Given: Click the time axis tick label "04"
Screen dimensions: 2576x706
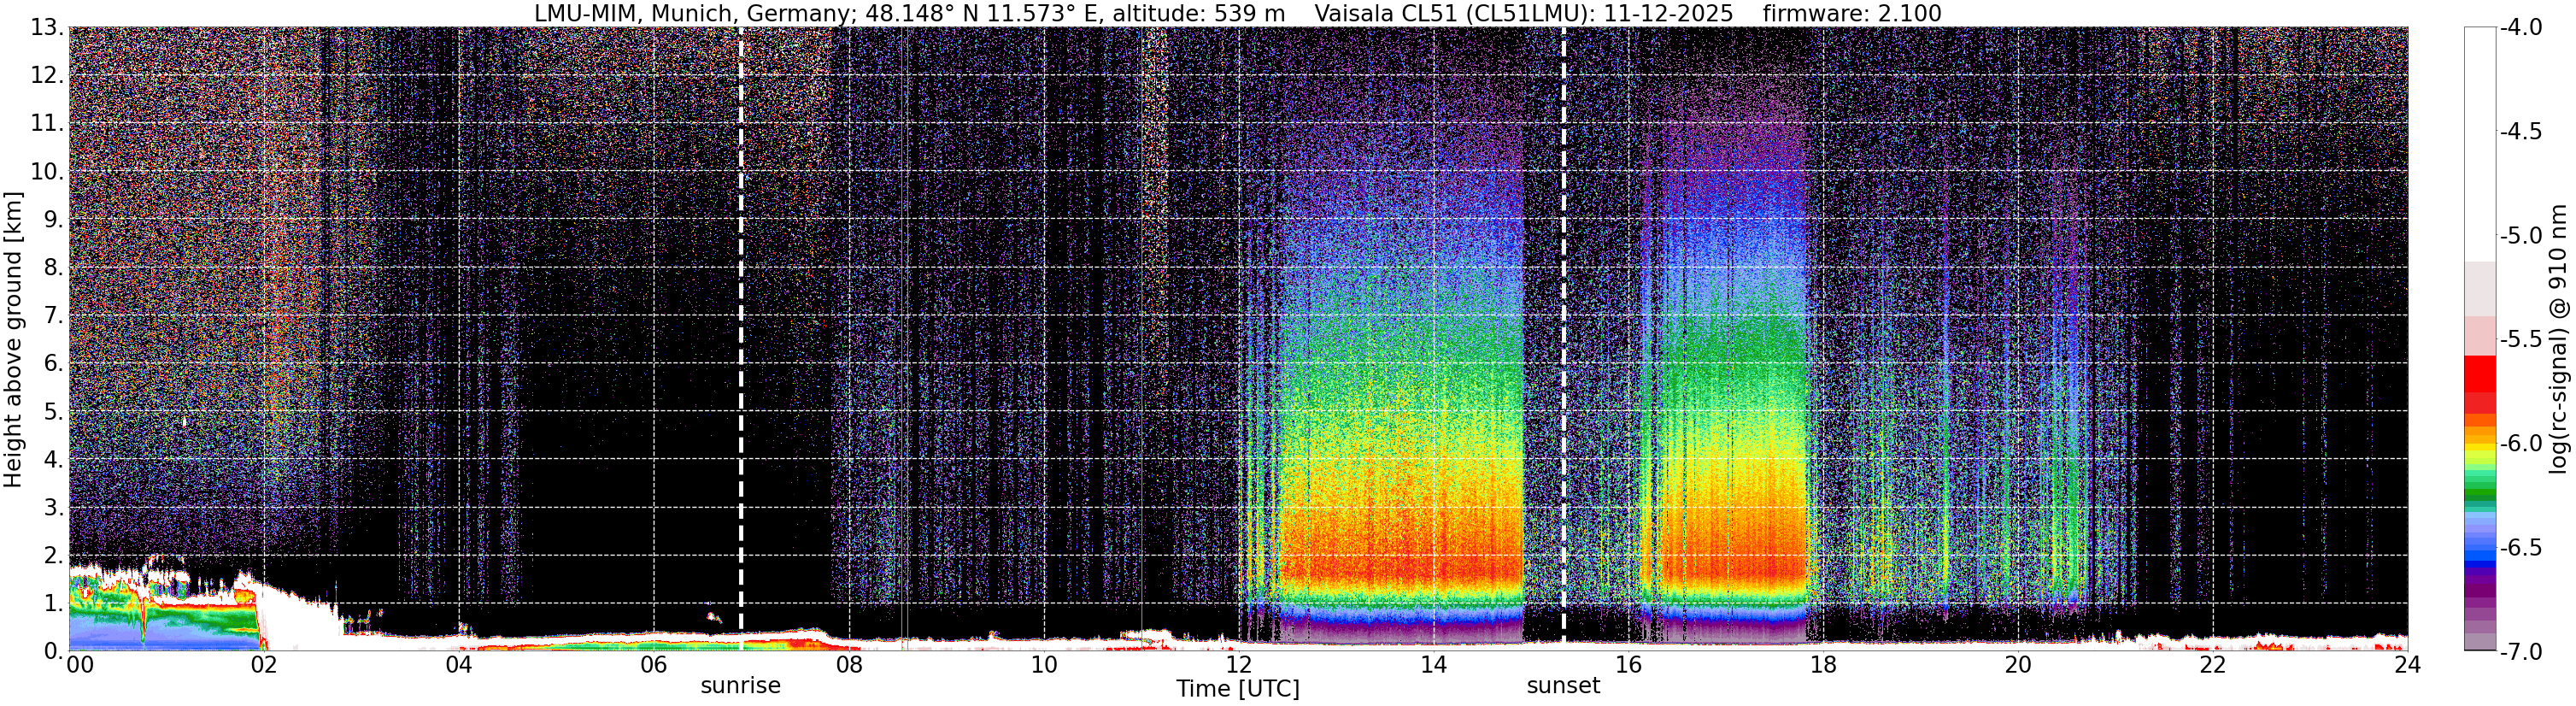Looking at the screenshot, I should pos(459,665).
